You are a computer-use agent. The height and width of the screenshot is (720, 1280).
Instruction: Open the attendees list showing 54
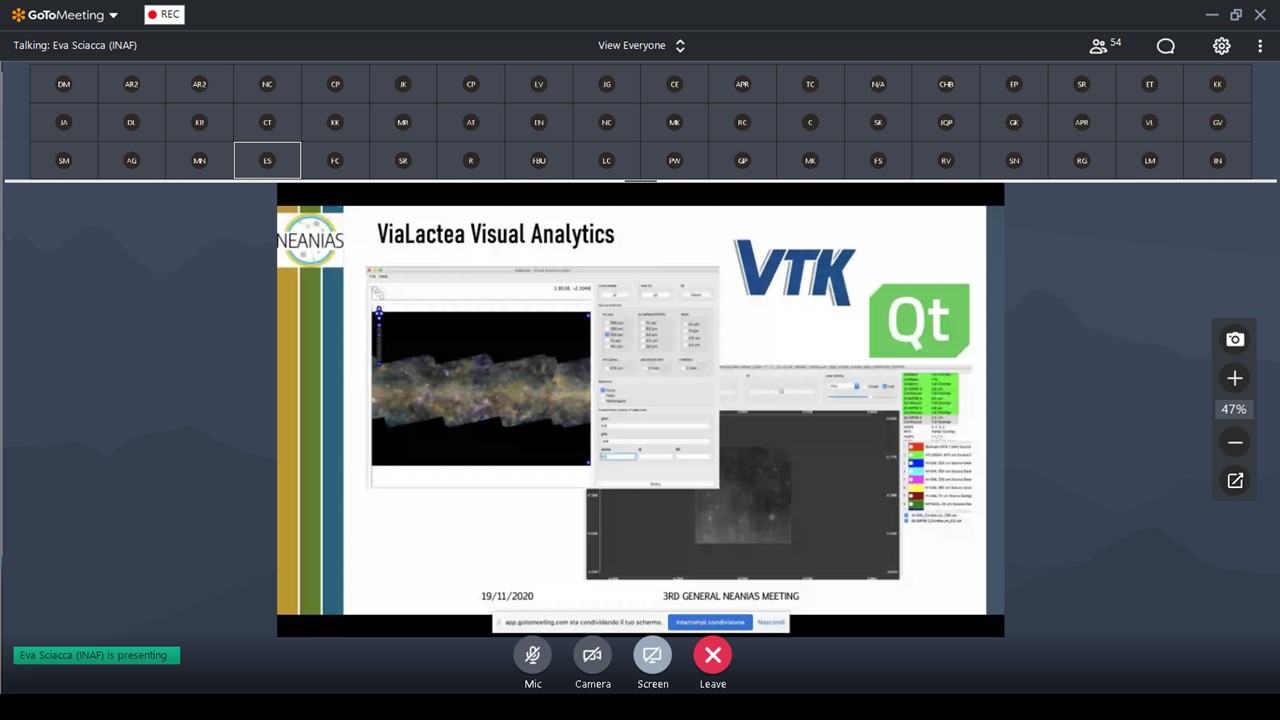[1105, 45]
